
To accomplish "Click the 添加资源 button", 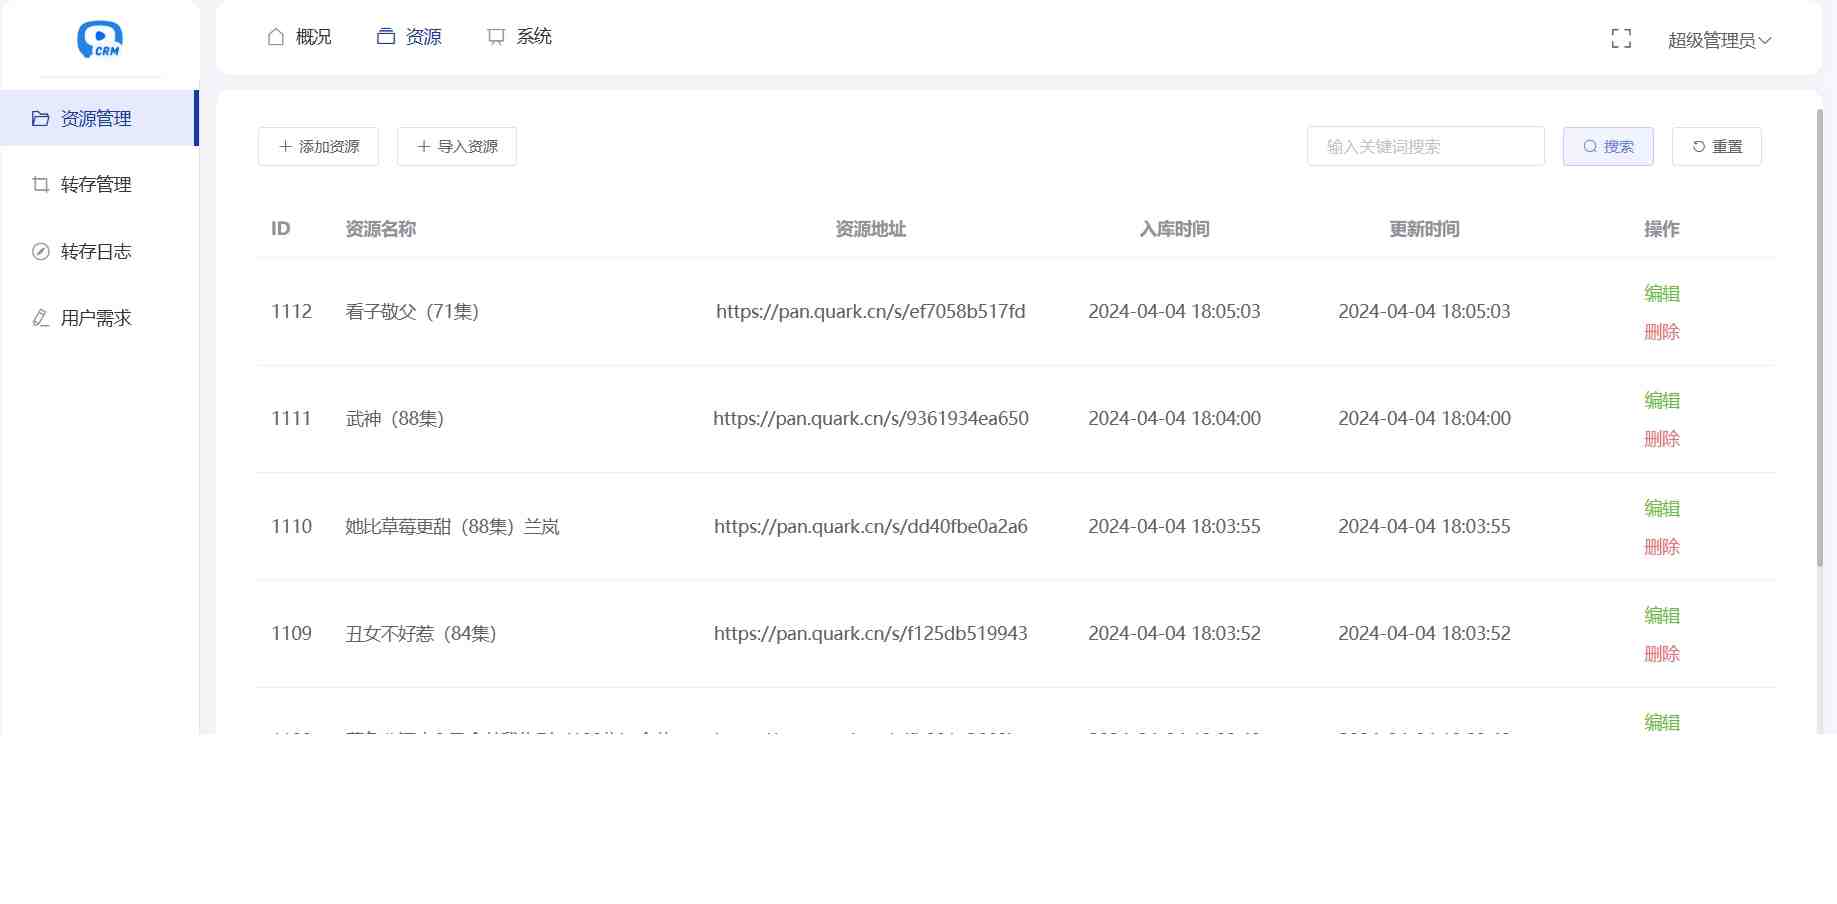I will click(318, 147).
